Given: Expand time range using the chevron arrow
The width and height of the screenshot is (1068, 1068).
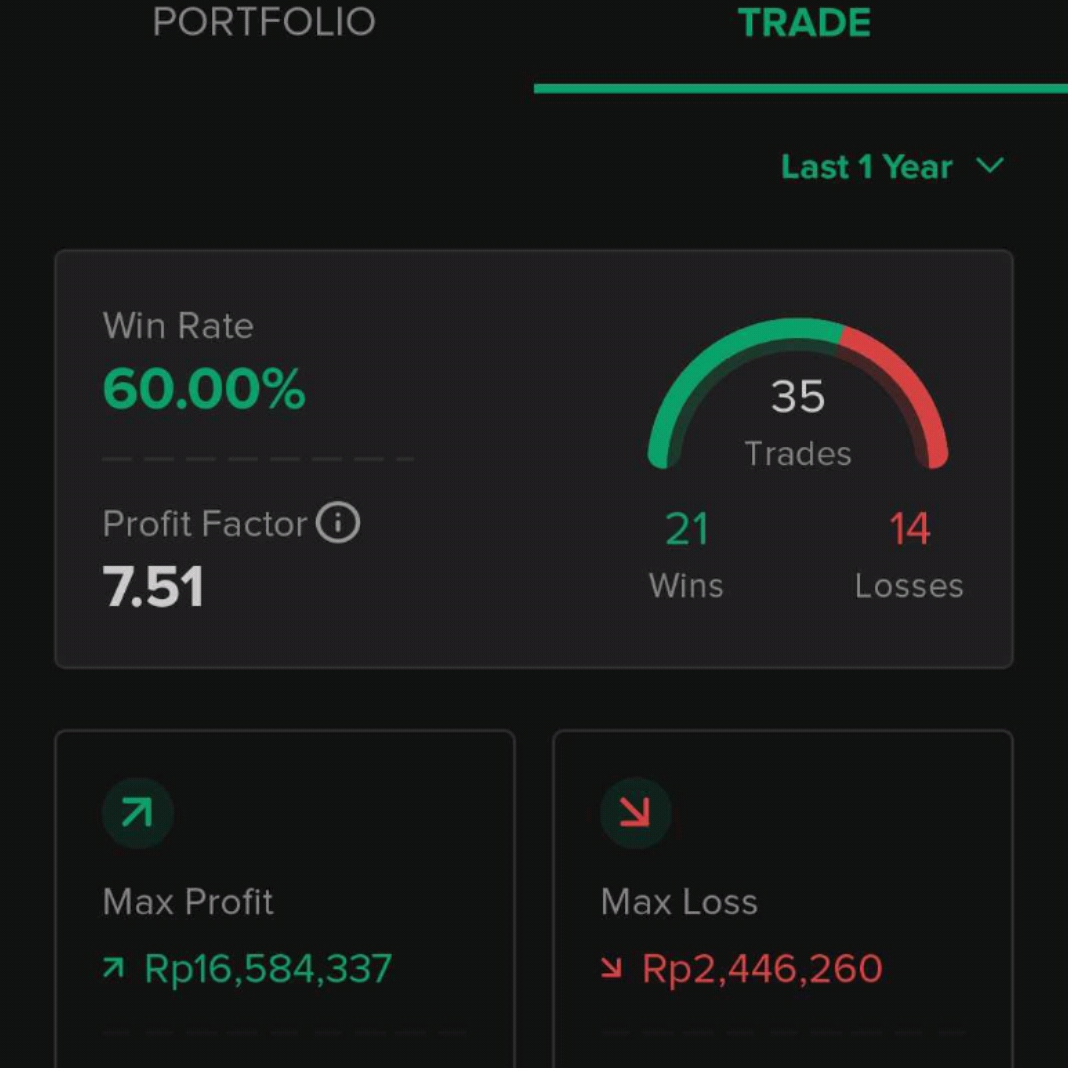Looking at the screenshot, I should tap(990, 165).
